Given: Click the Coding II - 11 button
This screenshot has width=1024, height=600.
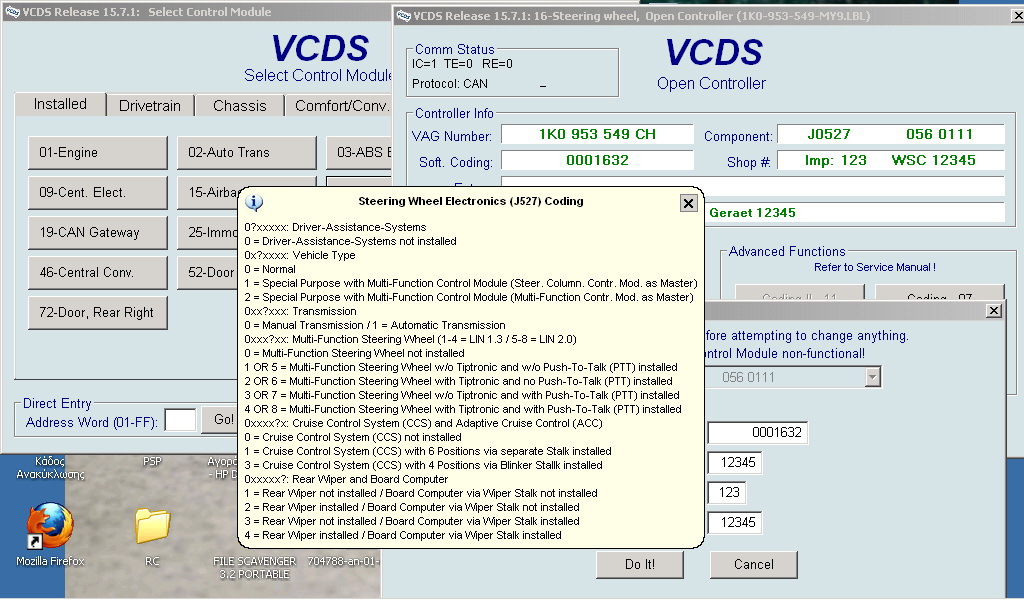Looking at the screenshot, I should [799, 292].
